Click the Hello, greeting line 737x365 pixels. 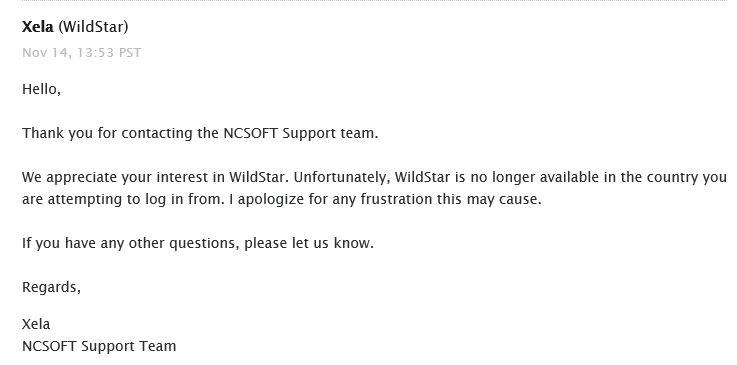[x=41, y=89]
